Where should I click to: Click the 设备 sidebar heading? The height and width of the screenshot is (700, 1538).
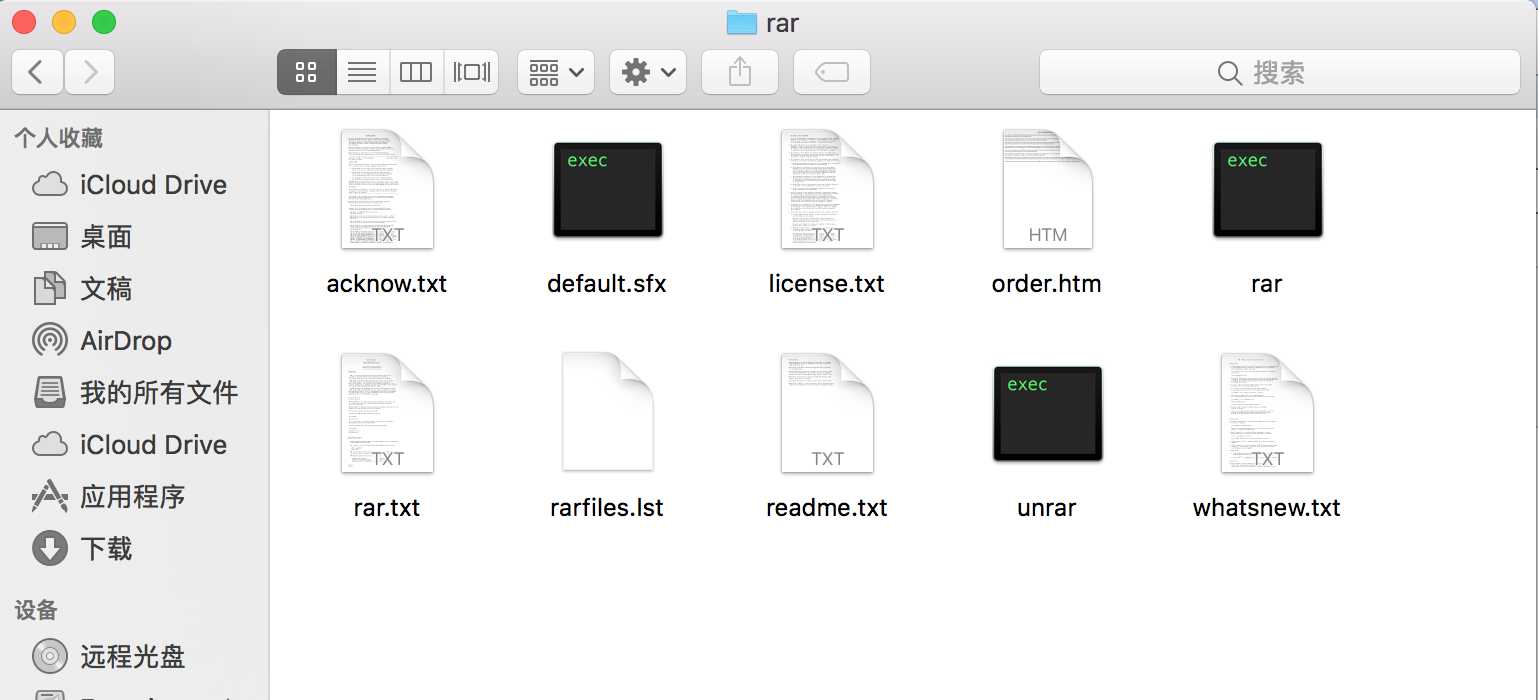coord(36,610)
